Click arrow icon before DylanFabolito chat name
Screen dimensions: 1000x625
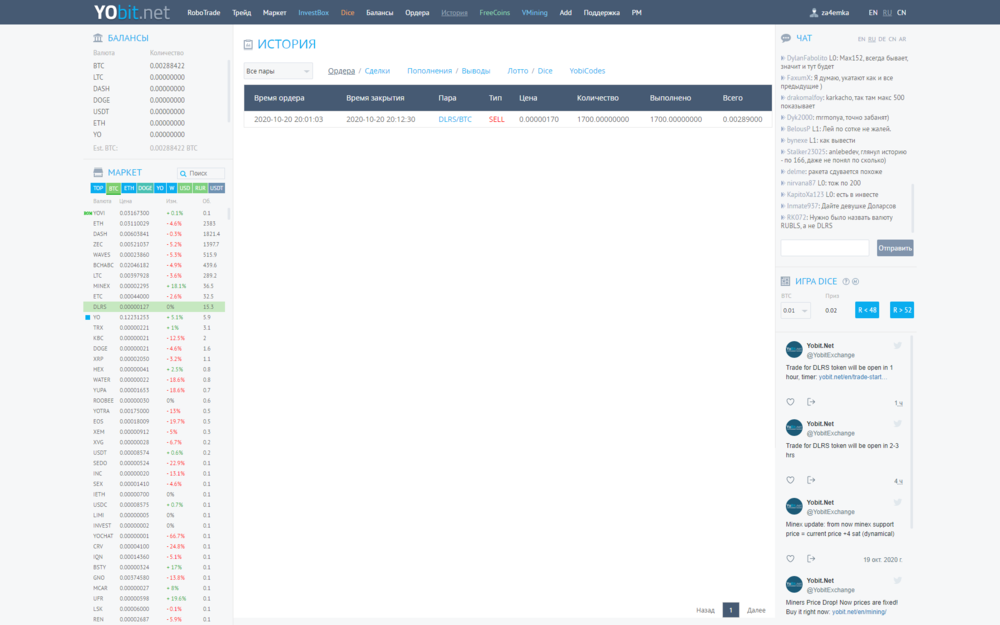coord(783,58)
